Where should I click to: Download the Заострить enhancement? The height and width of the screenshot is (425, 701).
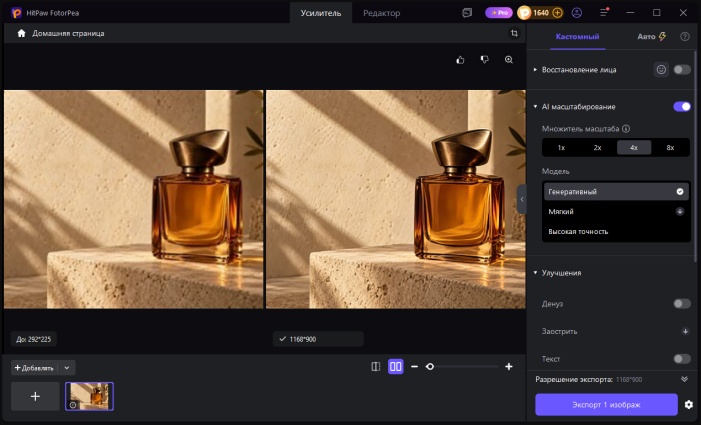[685, 331]
